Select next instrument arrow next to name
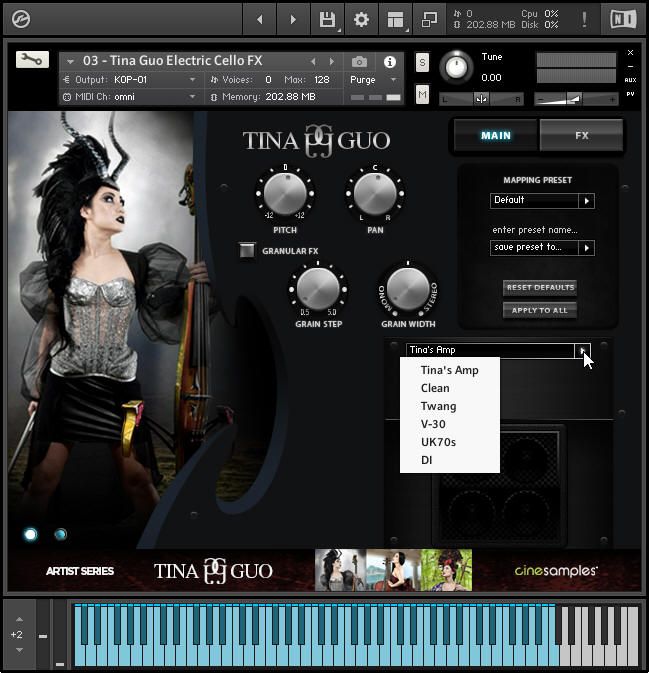 [x=331, y=62]
